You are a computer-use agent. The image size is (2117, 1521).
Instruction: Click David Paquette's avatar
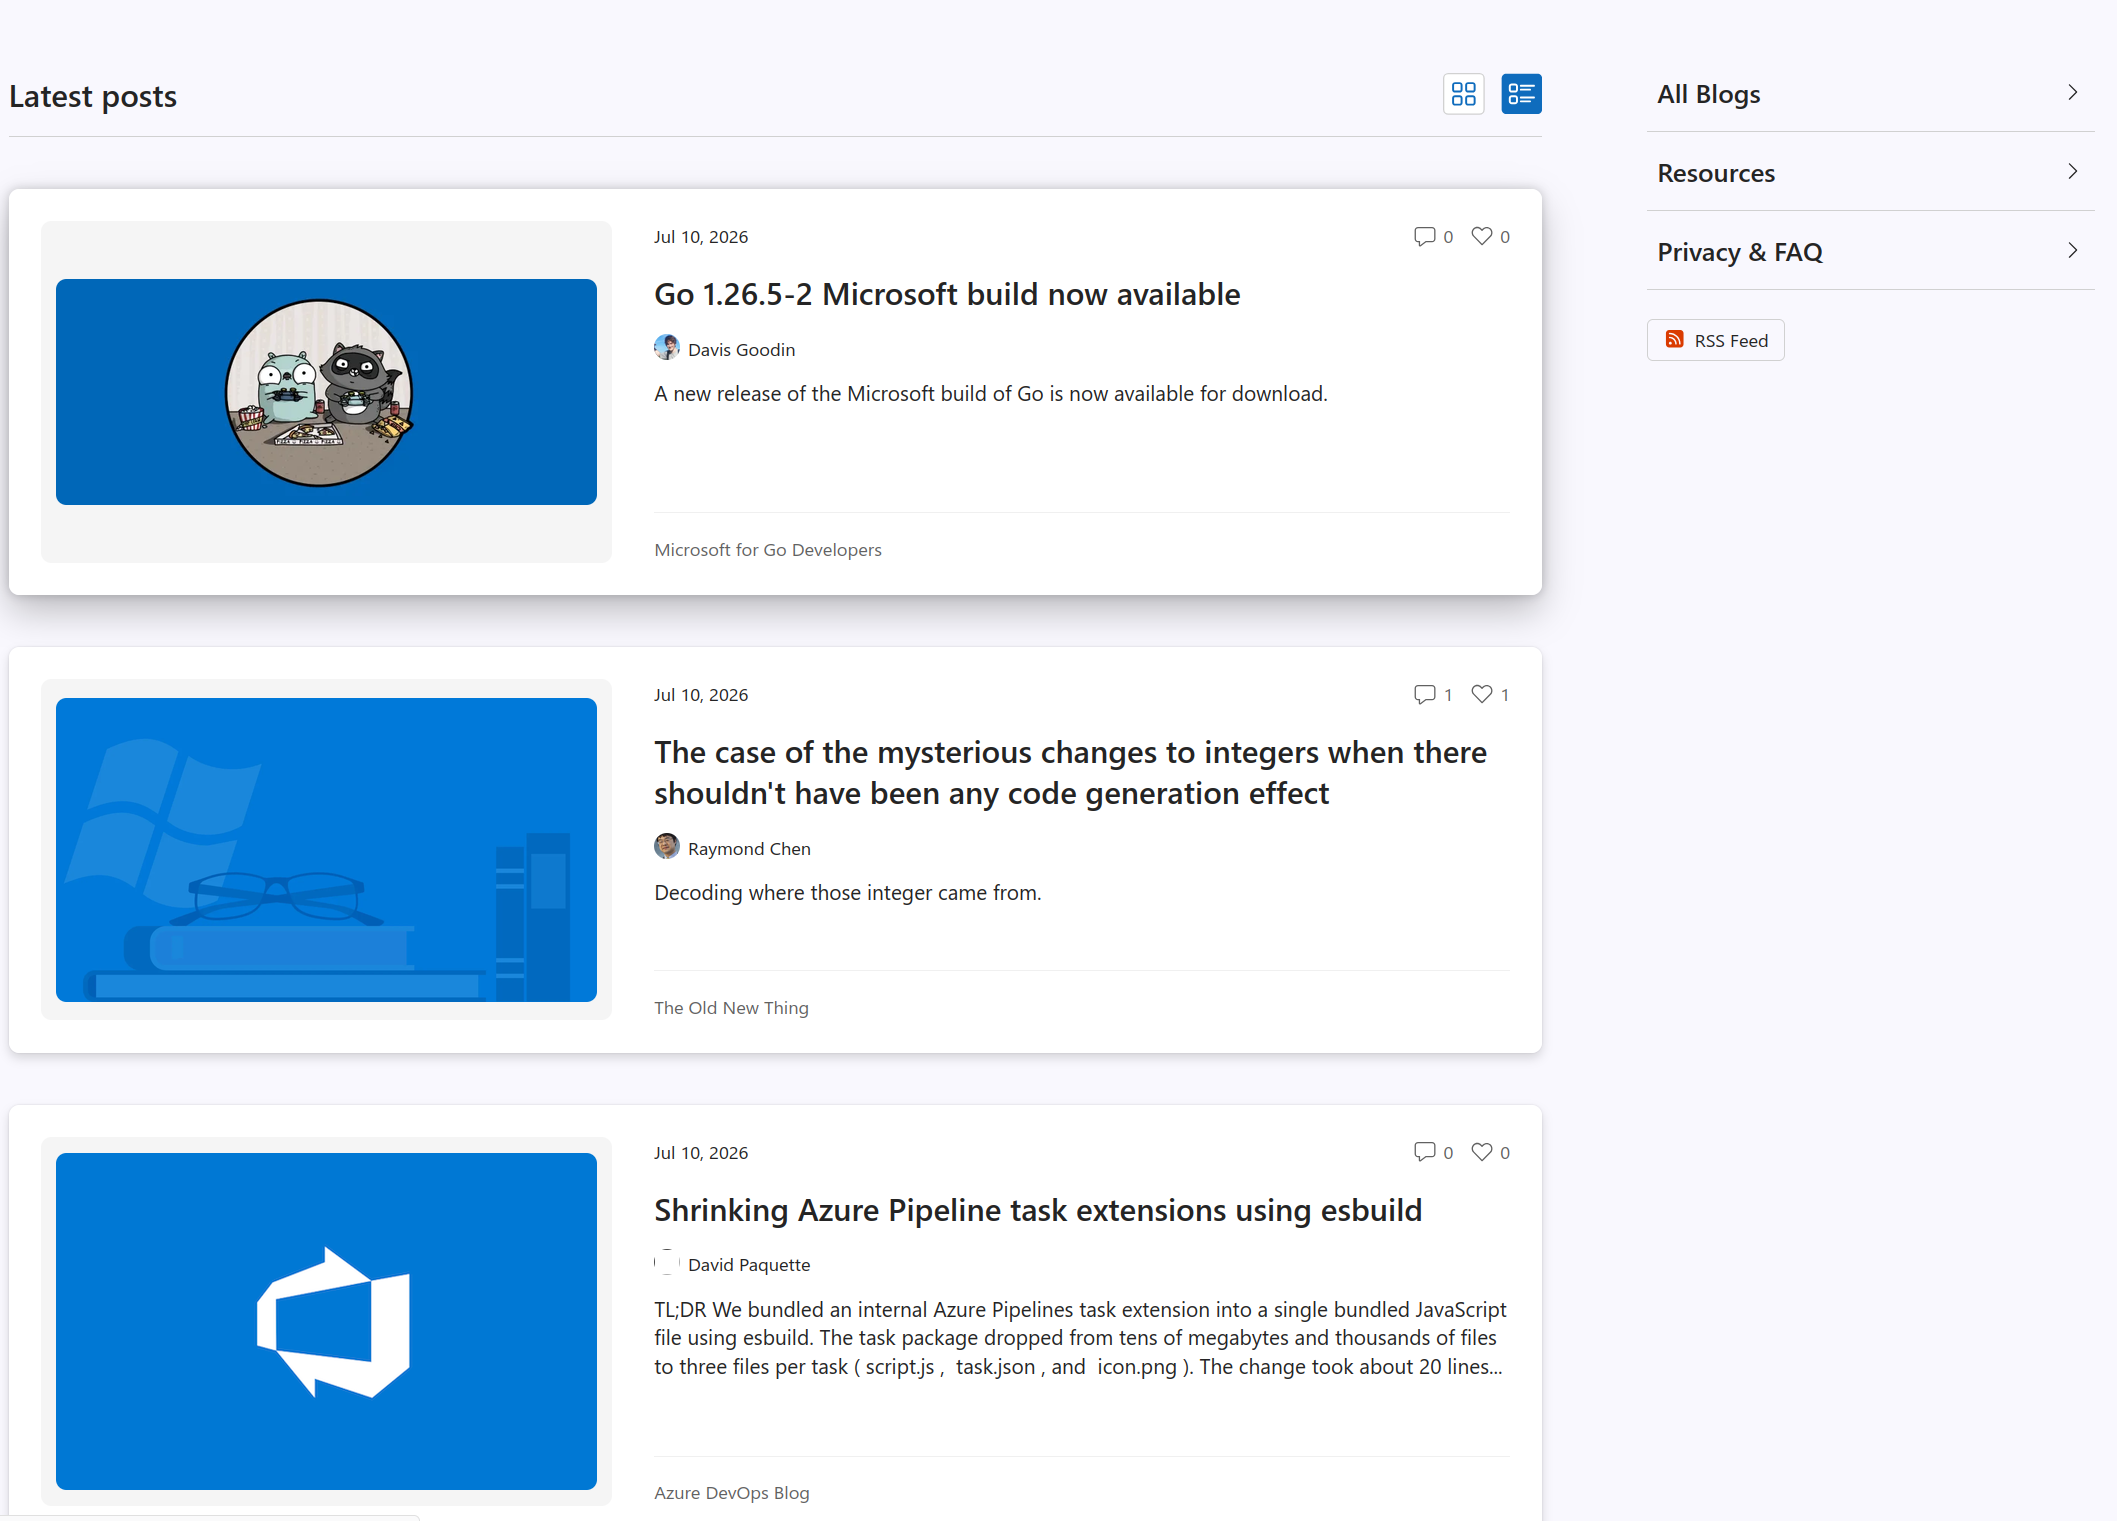point(667,1263)
